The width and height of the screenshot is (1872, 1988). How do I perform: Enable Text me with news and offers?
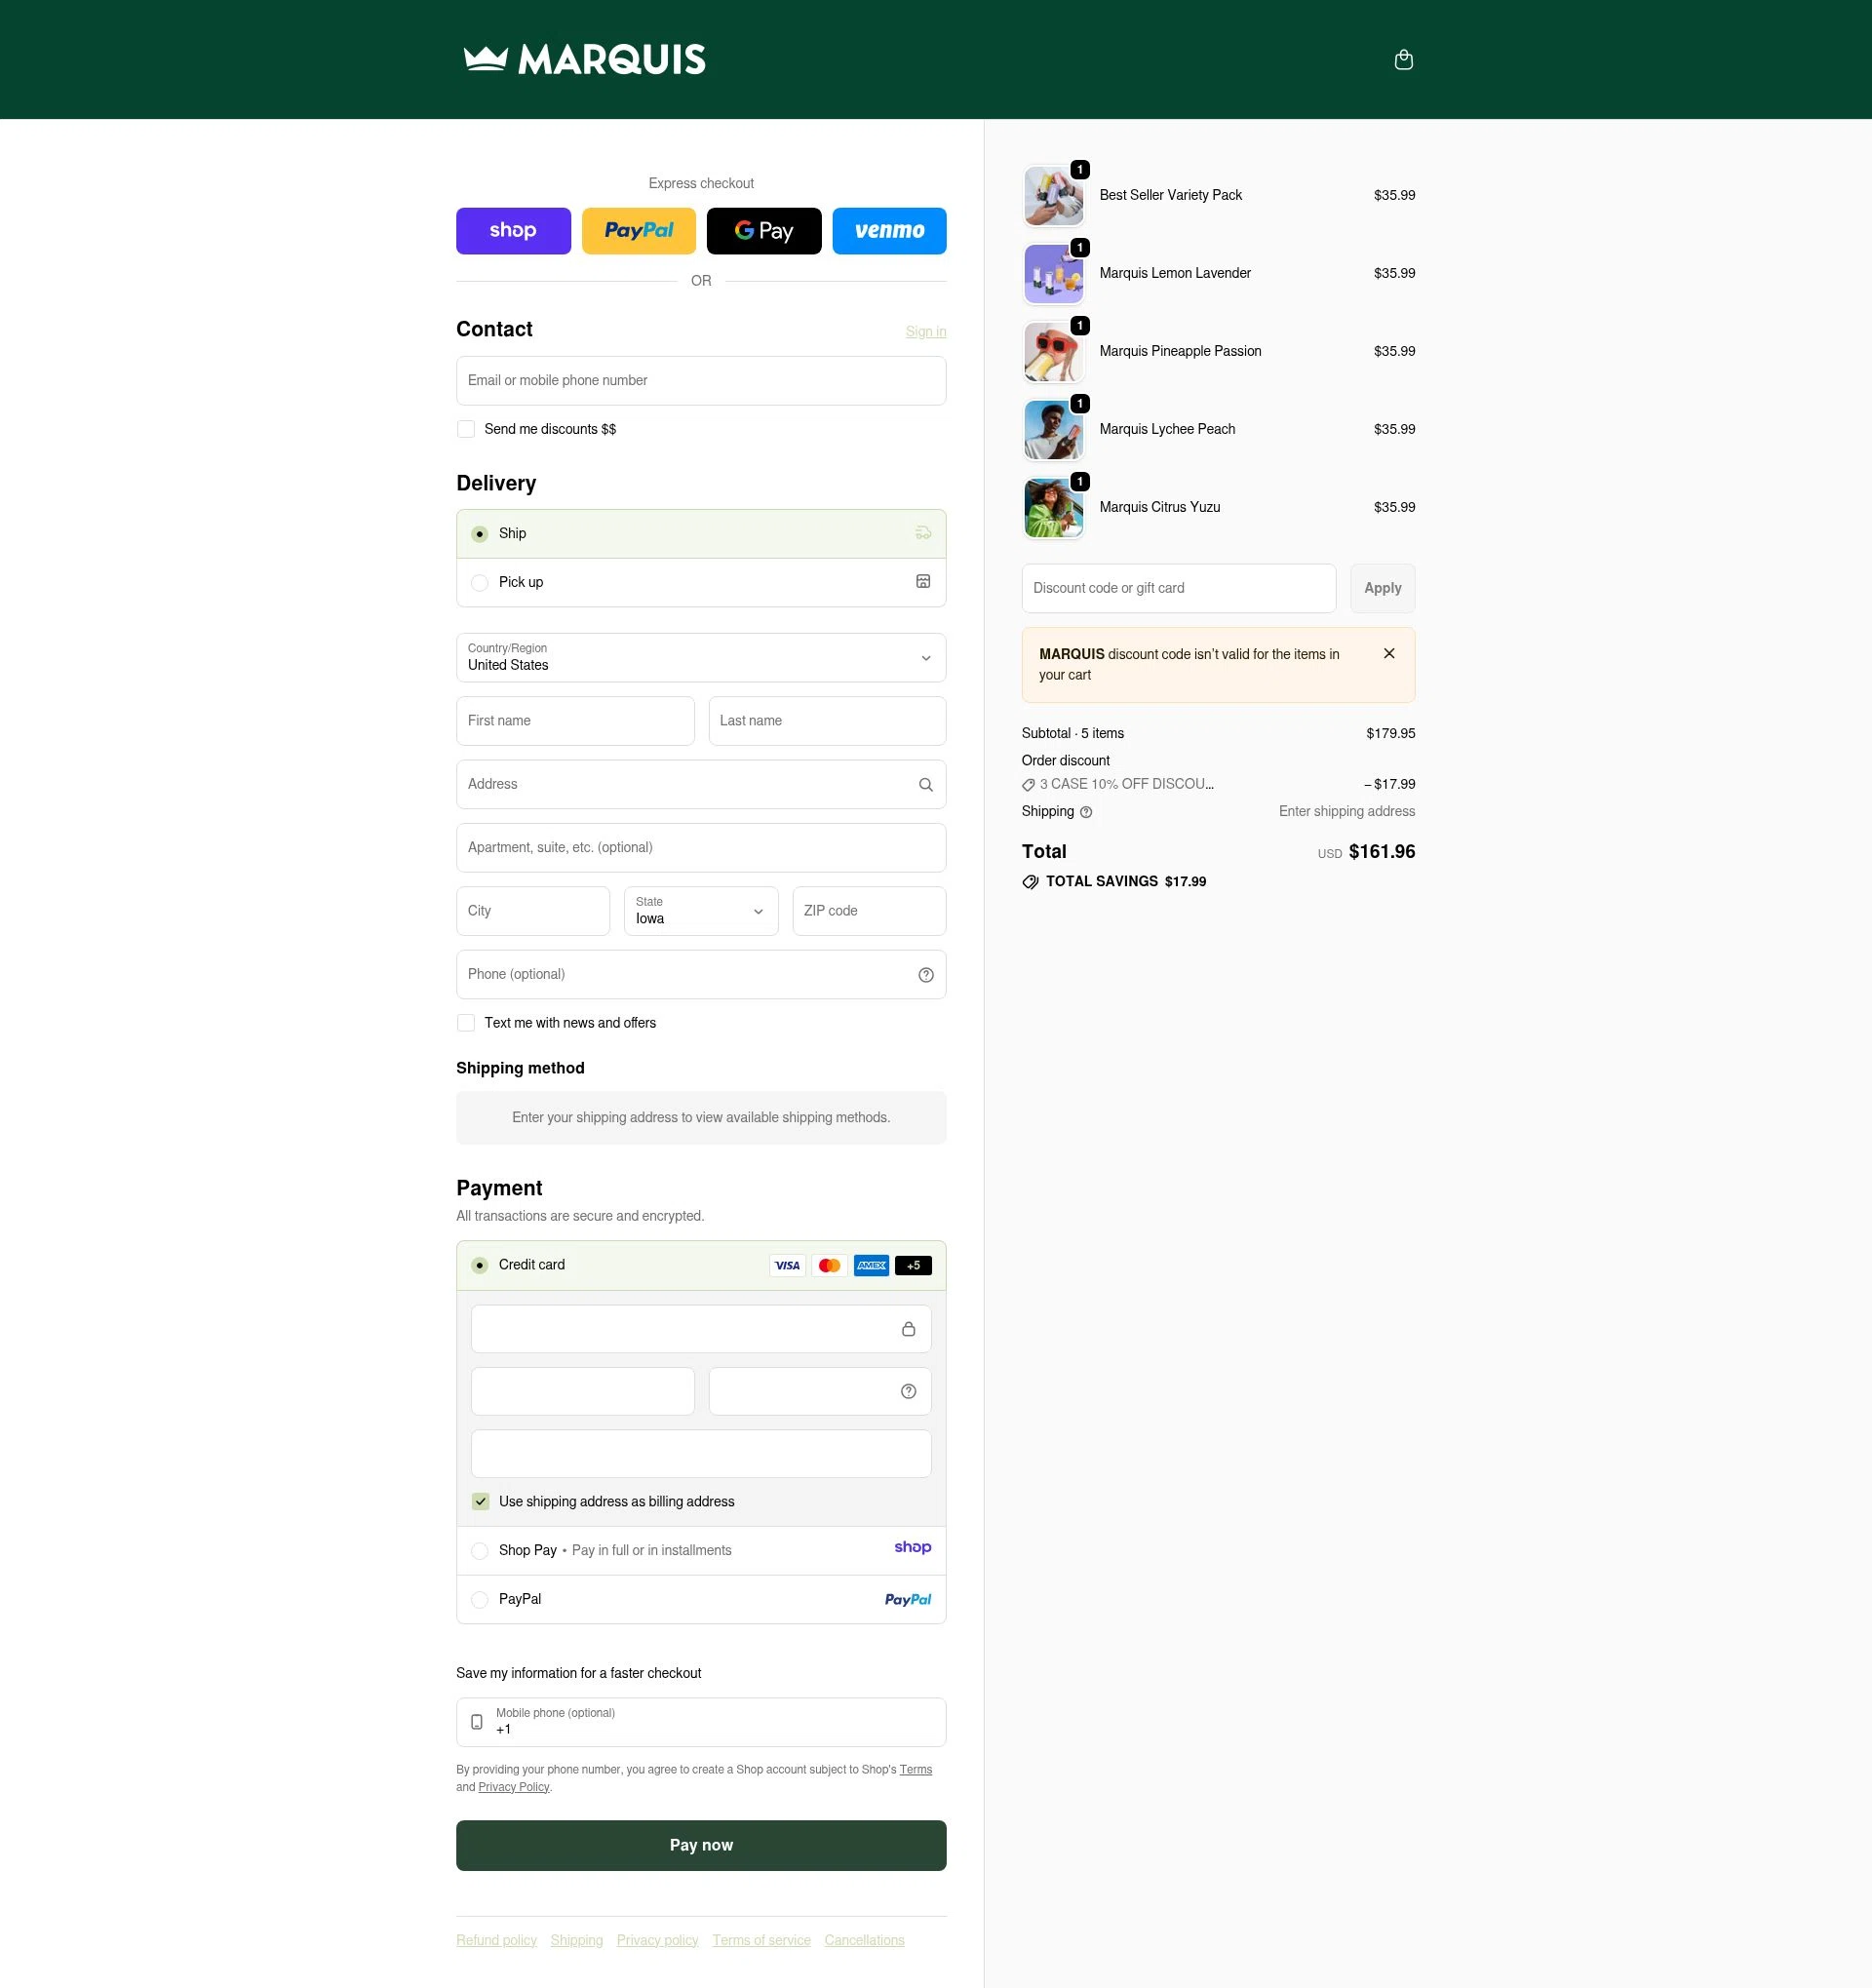(465, 1022)
